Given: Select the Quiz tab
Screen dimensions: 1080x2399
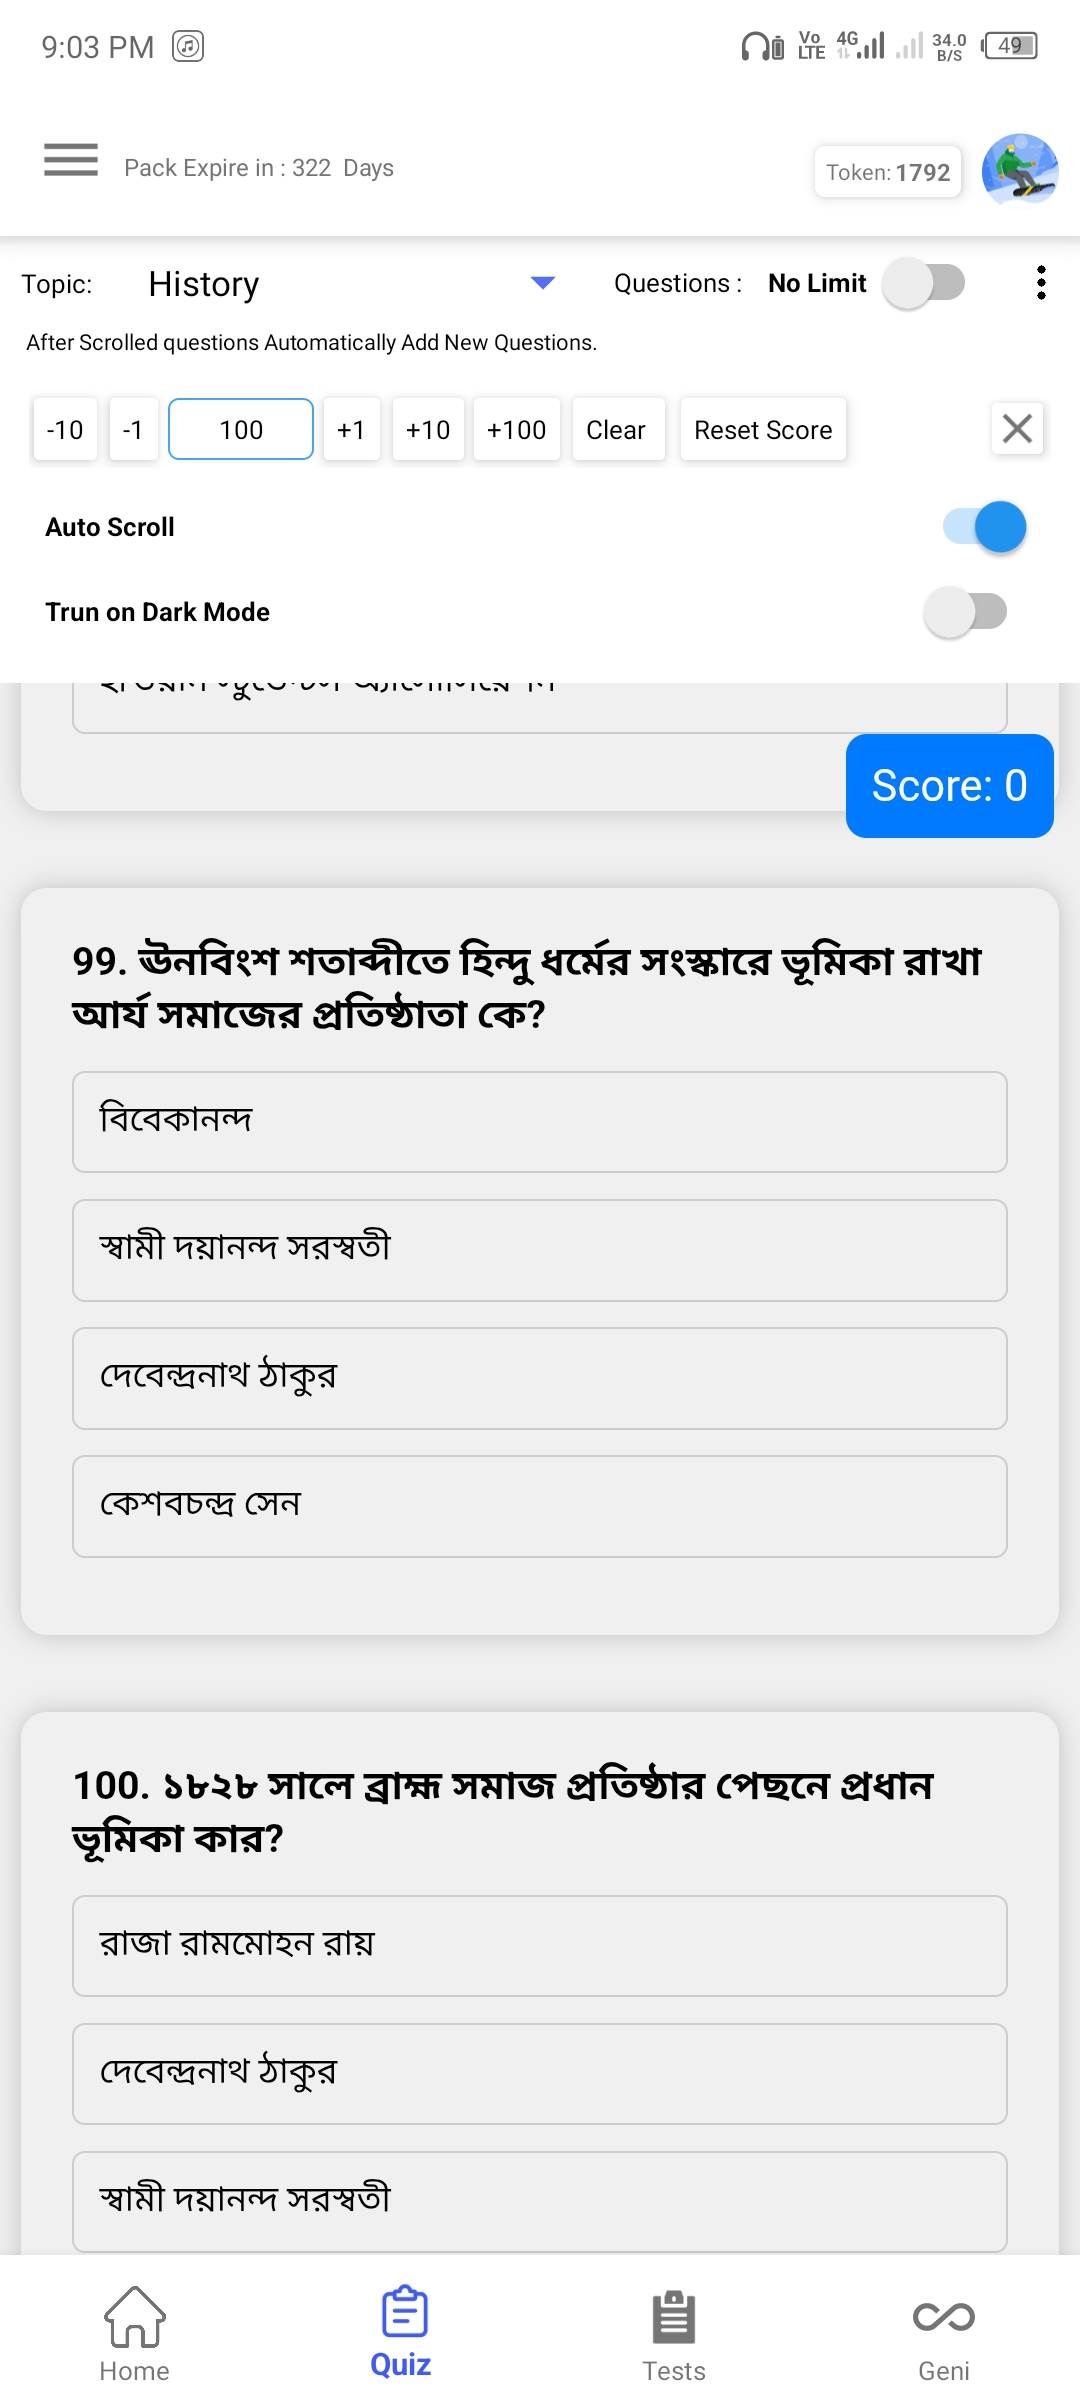Looking at the screenshot, I should (401, 2332).
